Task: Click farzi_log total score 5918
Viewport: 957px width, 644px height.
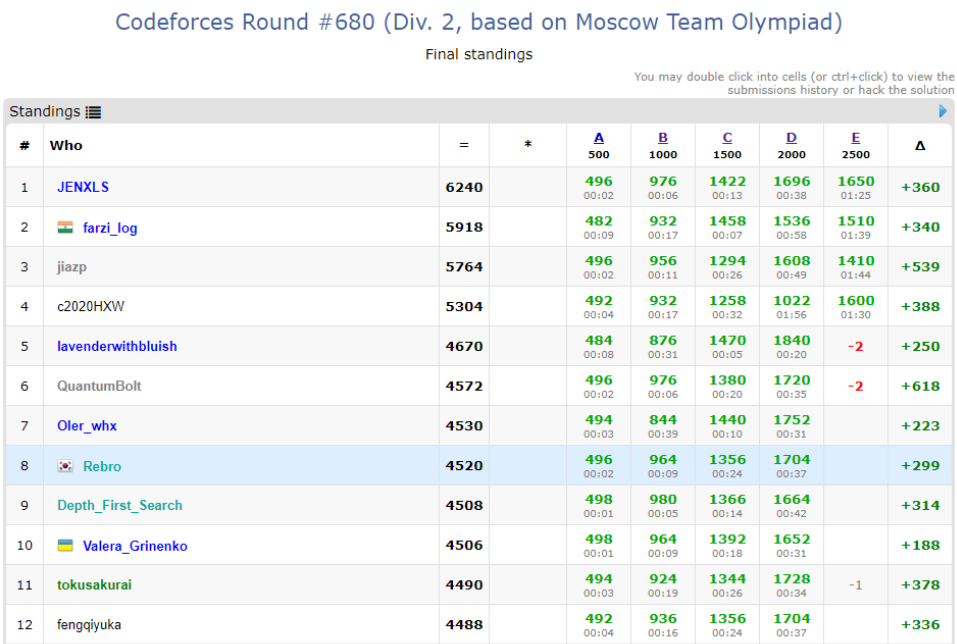Action: click(464, 227)
